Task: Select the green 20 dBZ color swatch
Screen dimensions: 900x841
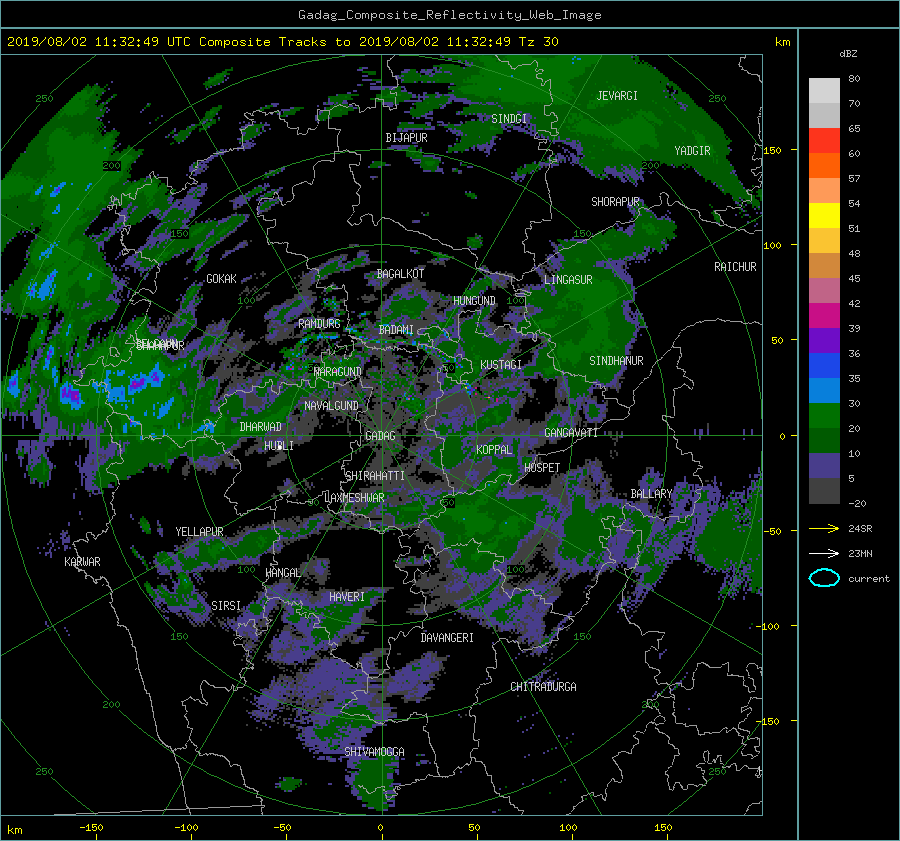Action: 824,416
